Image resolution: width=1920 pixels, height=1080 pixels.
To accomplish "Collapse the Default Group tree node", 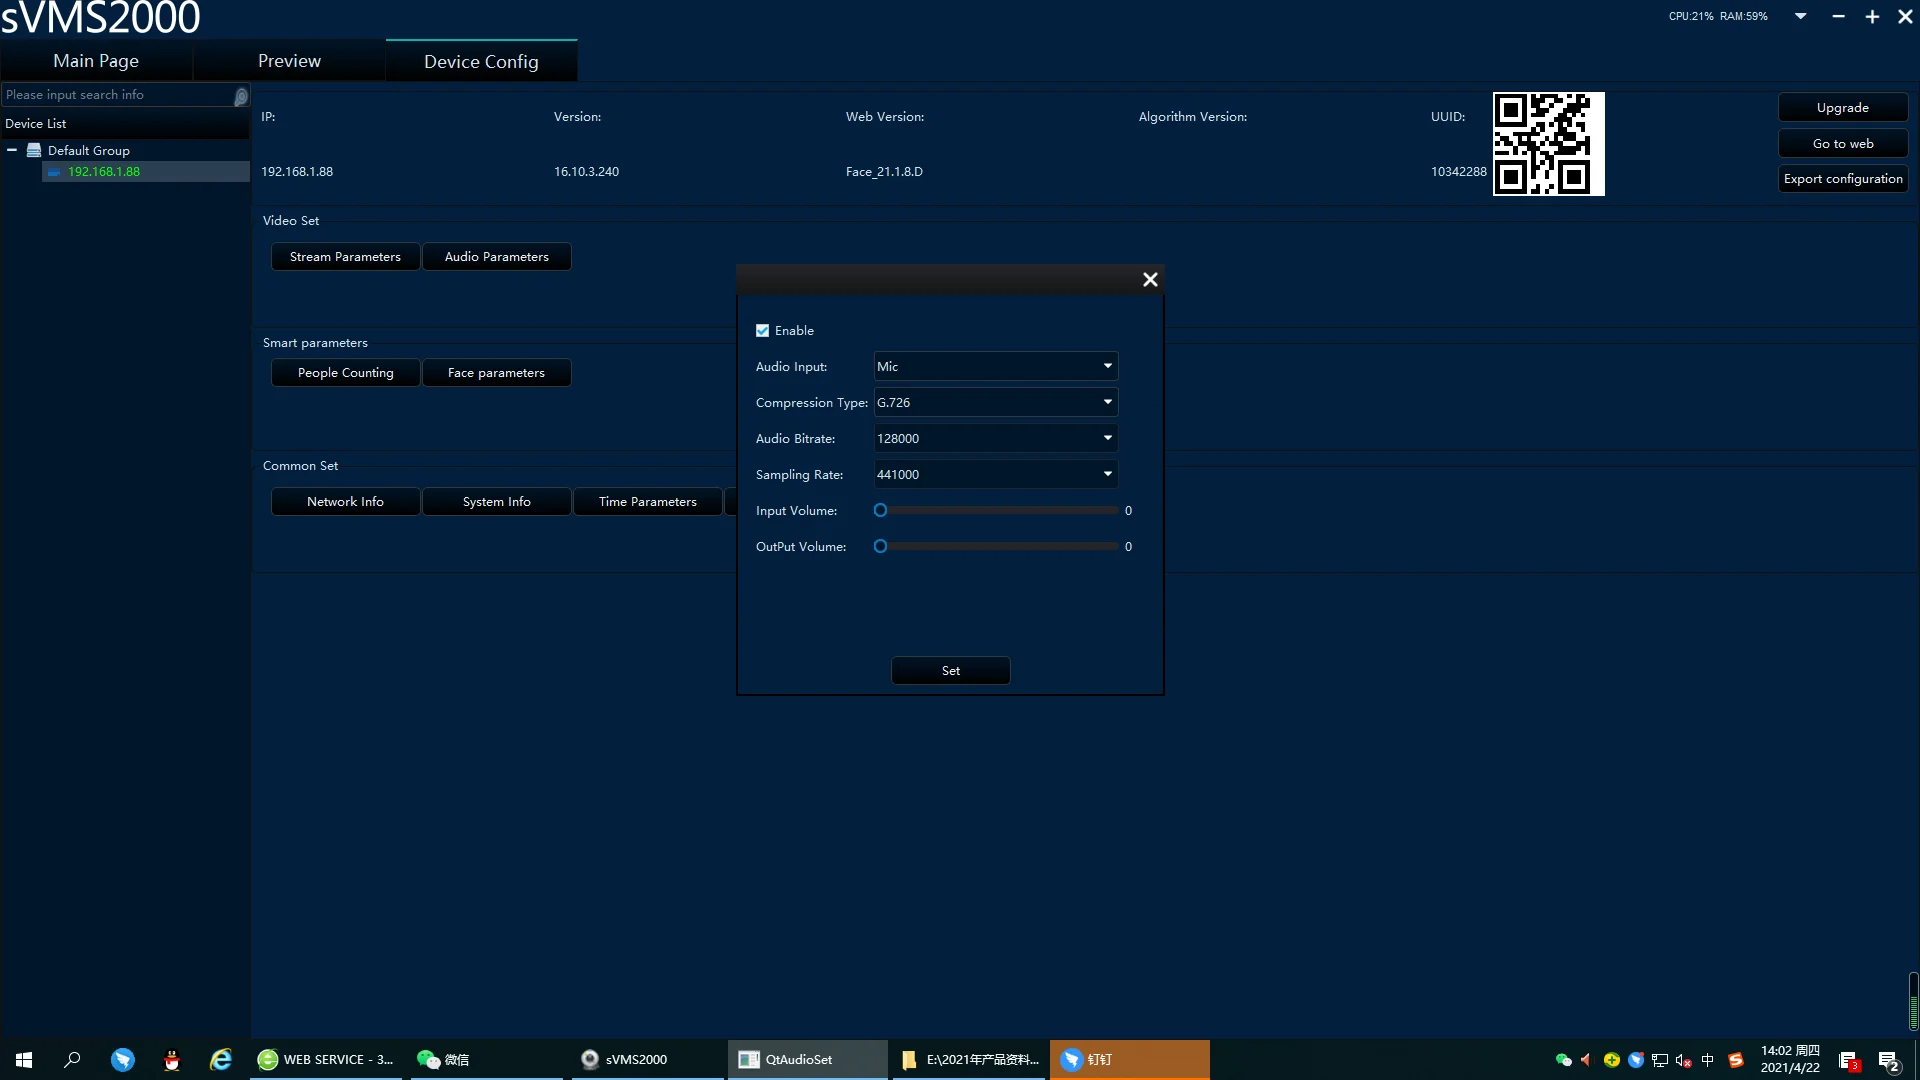I will [12, 150].
